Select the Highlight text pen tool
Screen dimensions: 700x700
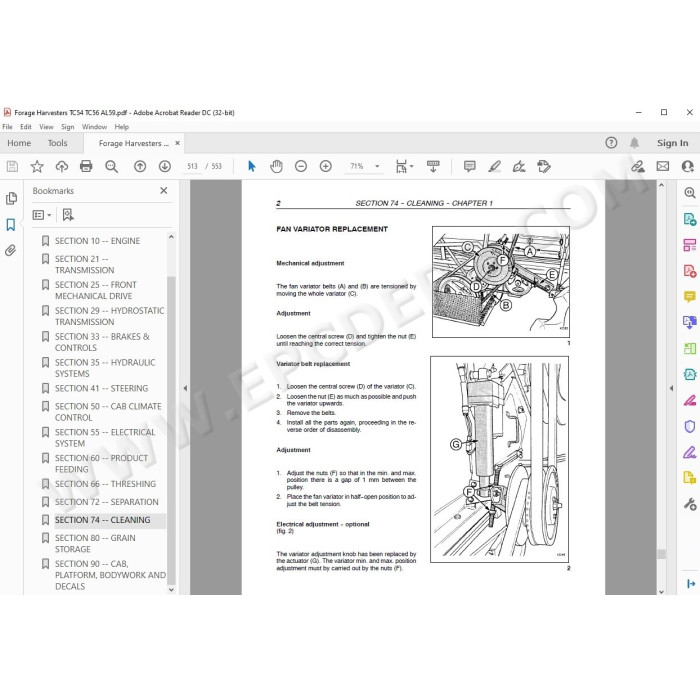coord(494,167)
